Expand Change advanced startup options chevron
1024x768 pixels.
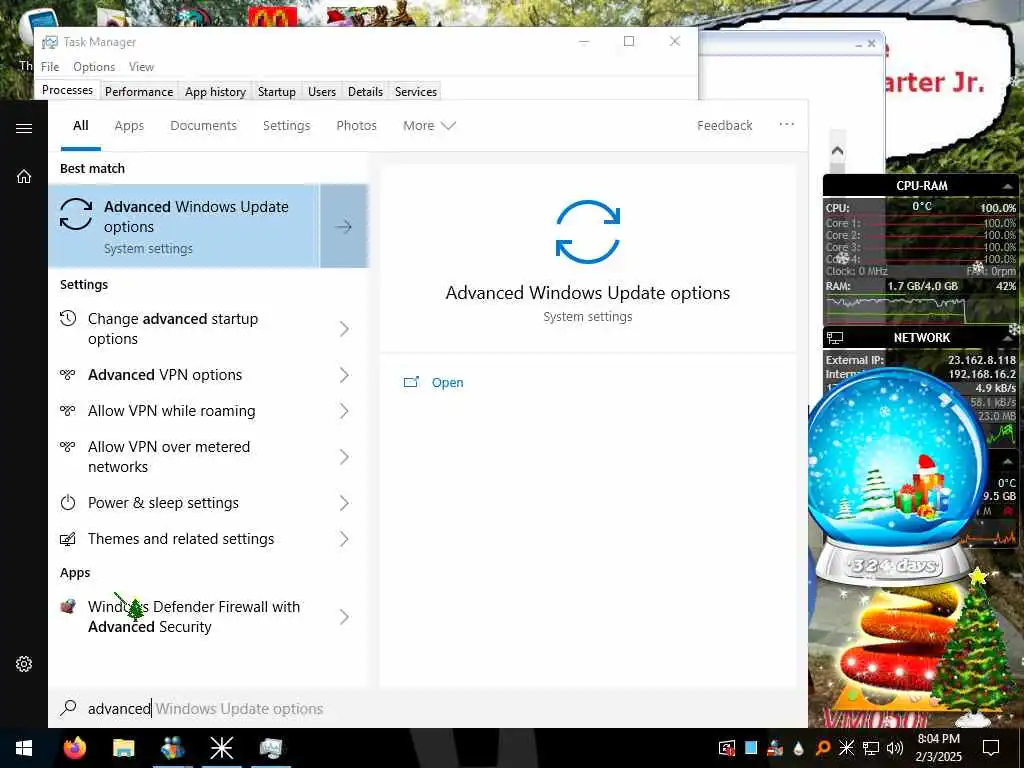[344, 328]
